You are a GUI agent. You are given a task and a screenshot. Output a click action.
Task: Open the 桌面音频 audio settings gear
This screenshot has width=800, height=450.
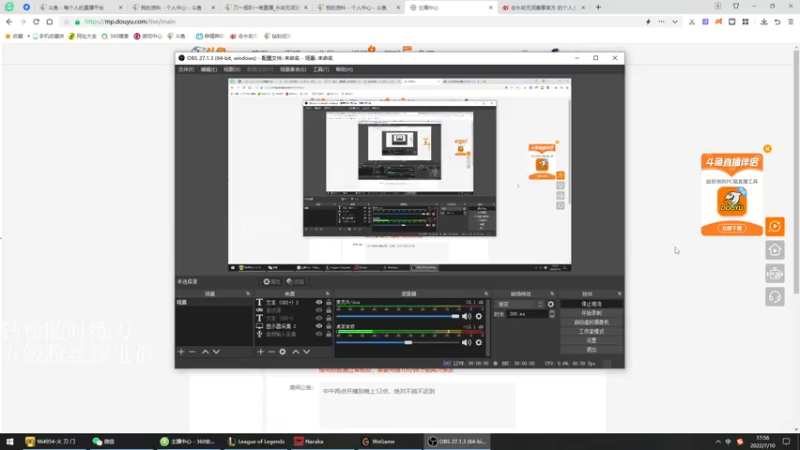[x=479, y=343]
